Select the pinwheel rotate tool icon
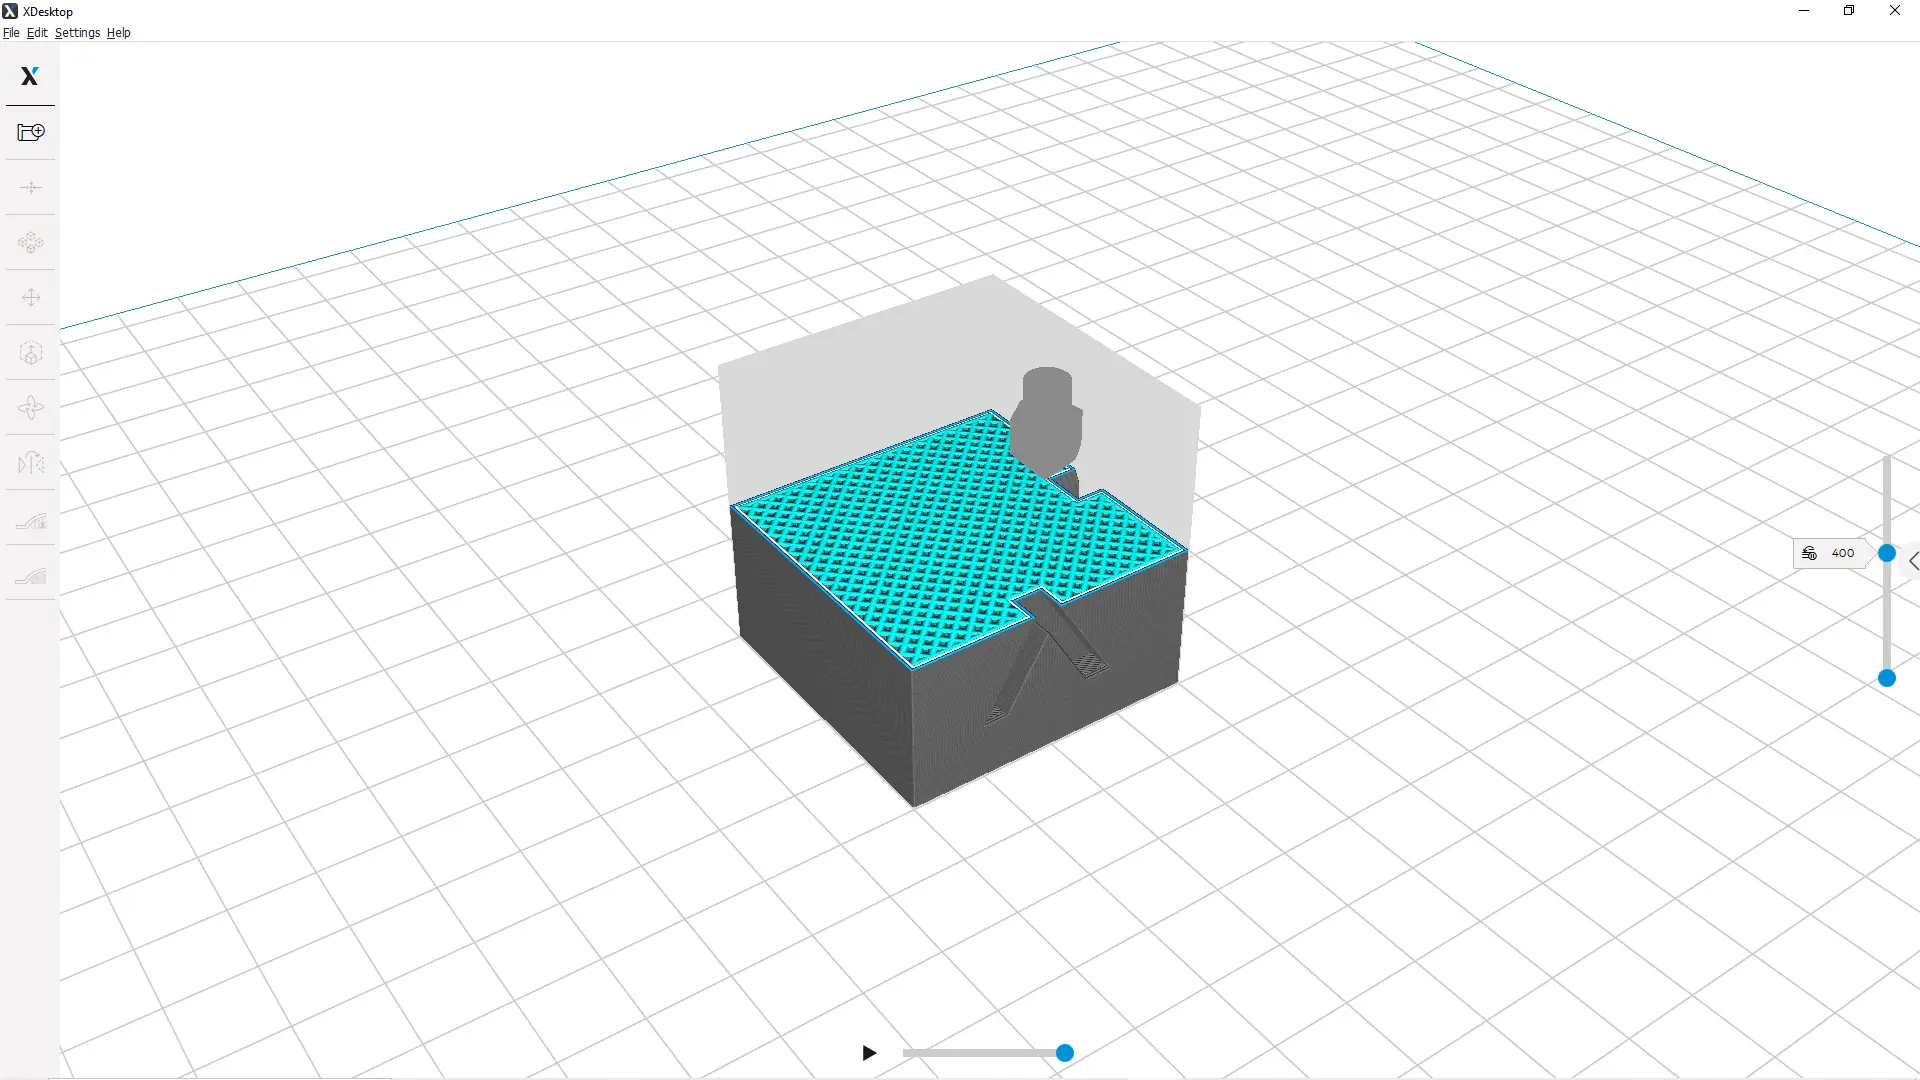 30,408
